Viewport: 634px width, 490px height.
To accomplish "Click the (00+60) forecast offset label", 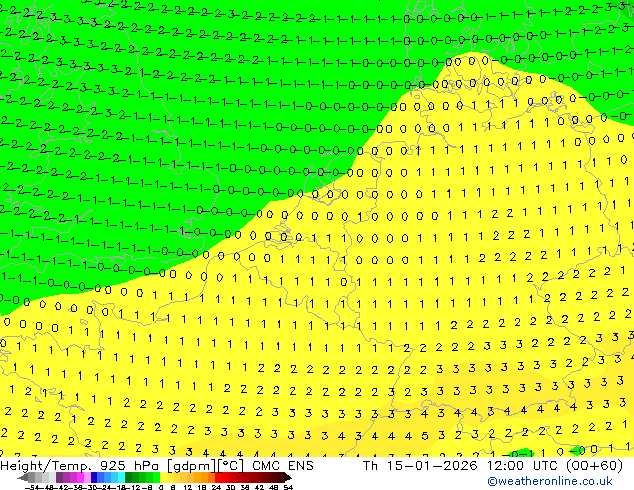I will point(594,466).
